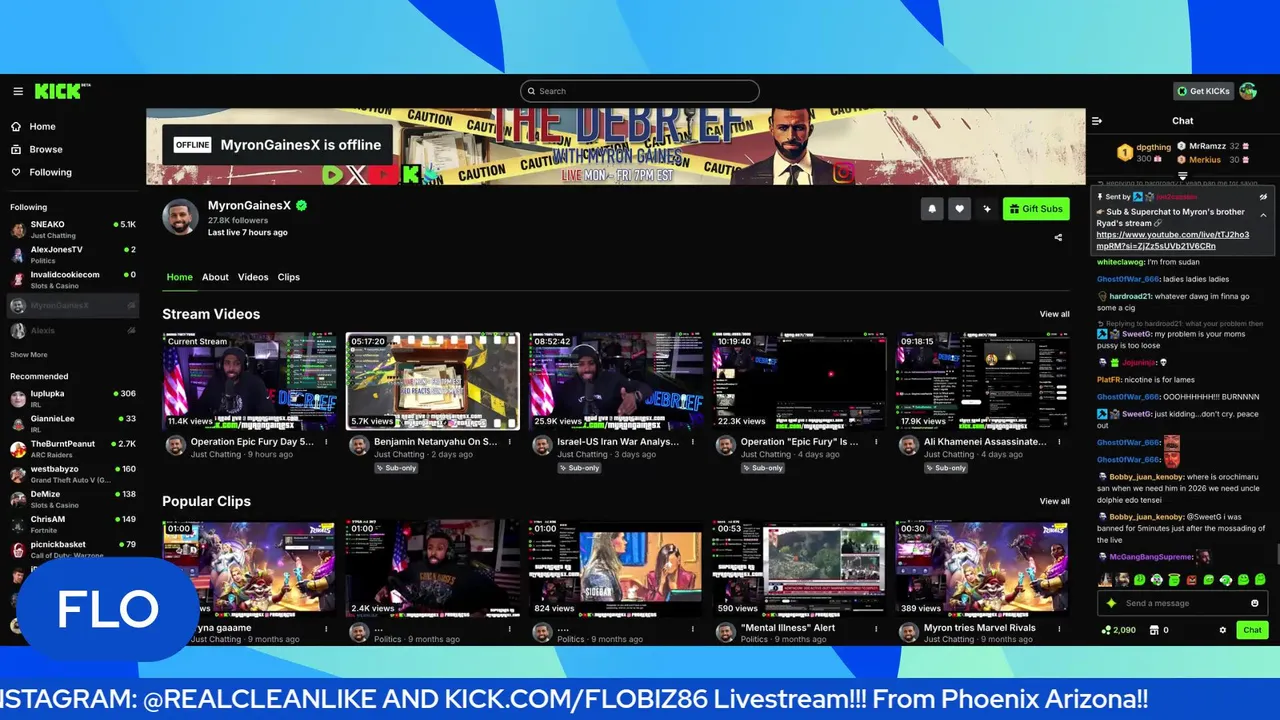Open TheBurntPeanut recommended channel
The width and height of the screenshot is (1280, 720).
pyautogui.click(x=72, y=448)
